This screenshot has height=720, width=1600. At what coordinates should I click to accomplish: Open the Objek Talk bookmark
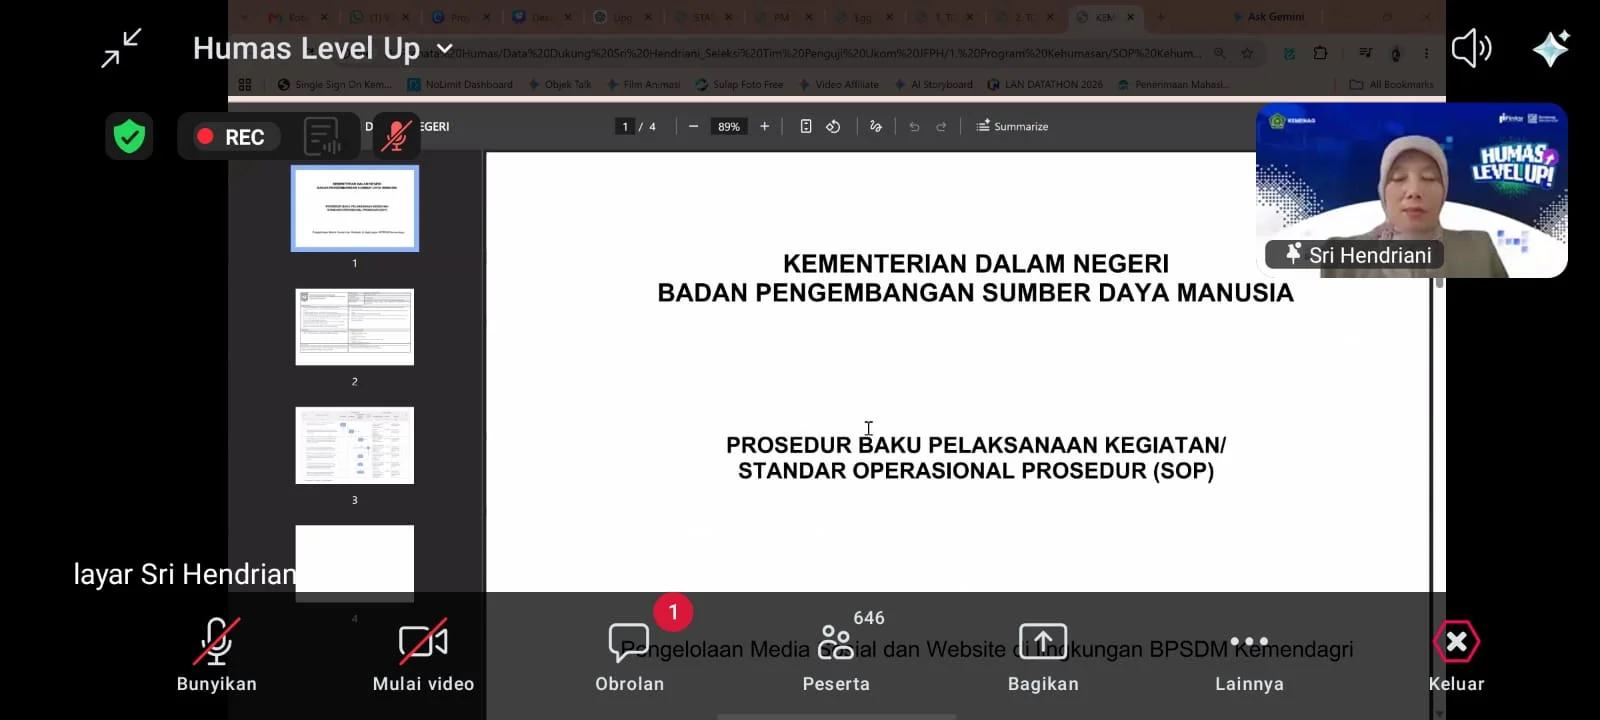pyautogui.click(x=560, y=85)
